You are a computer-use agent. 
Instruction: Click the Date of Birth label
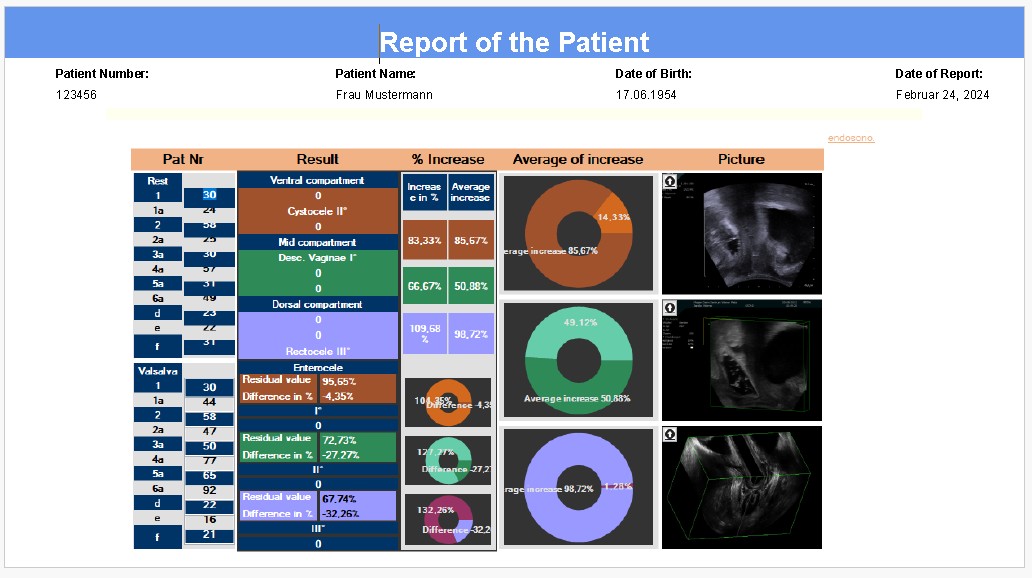click(653, 74)
